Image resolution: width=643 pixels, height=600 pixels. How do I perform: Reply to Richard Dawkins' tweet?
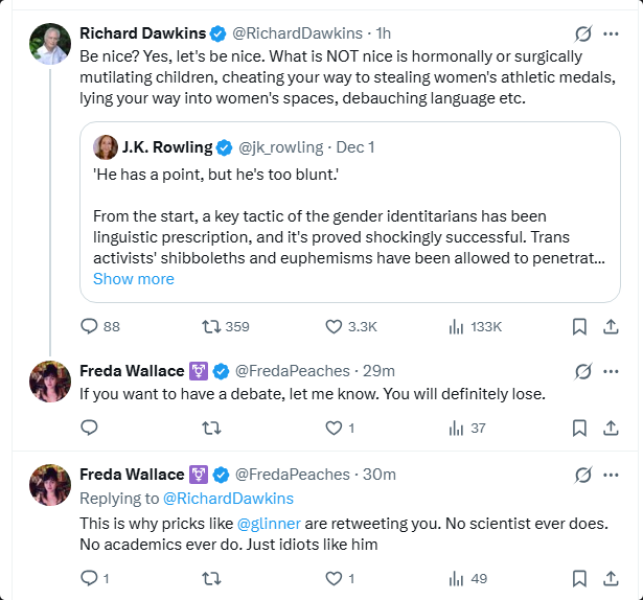pos(89,326)
